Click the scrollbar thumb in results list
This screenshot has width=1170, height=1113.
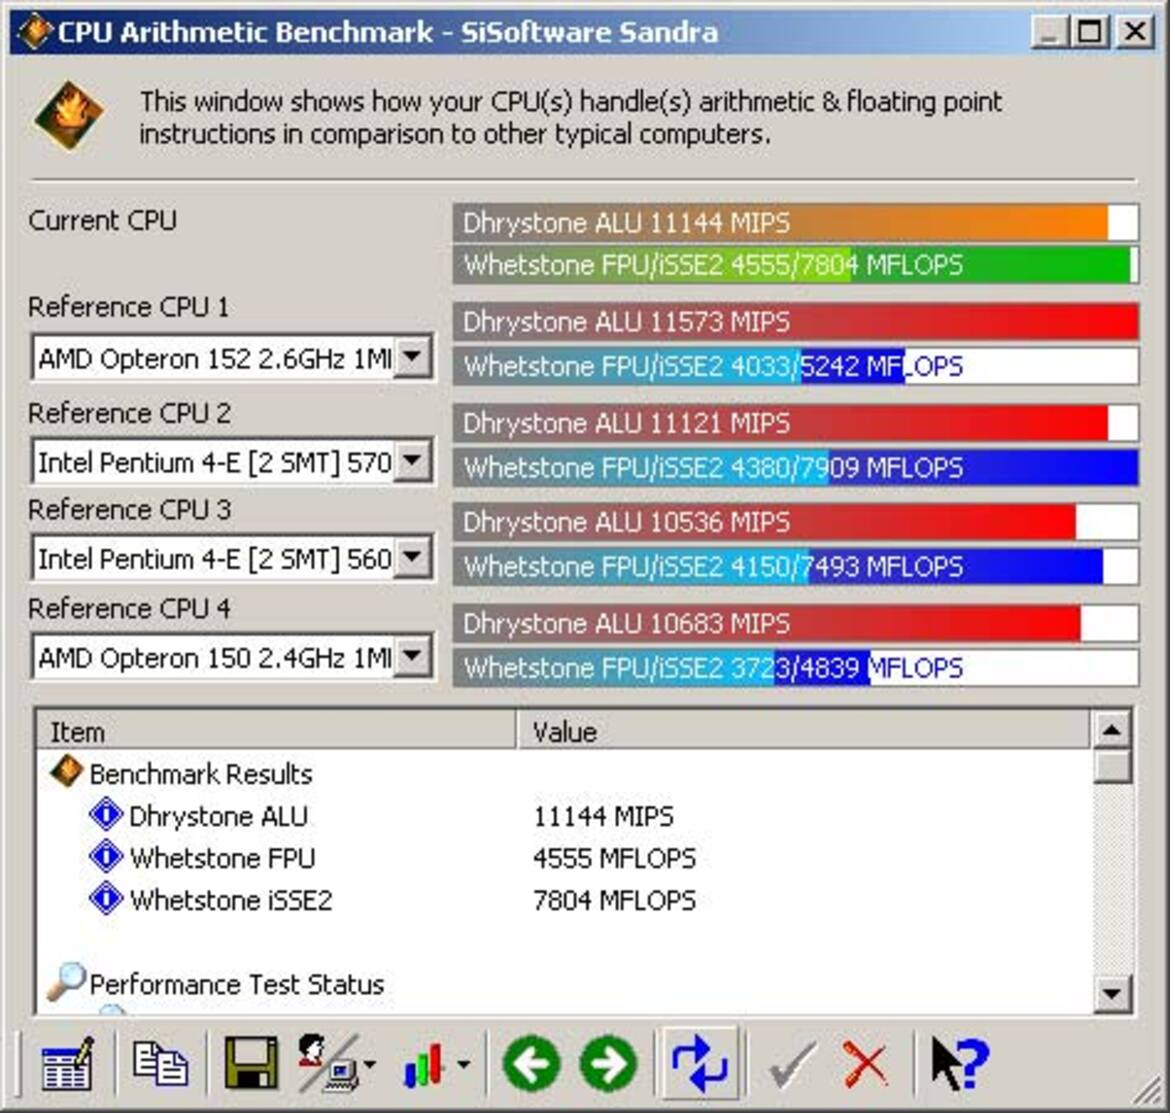coord(1112,767)
